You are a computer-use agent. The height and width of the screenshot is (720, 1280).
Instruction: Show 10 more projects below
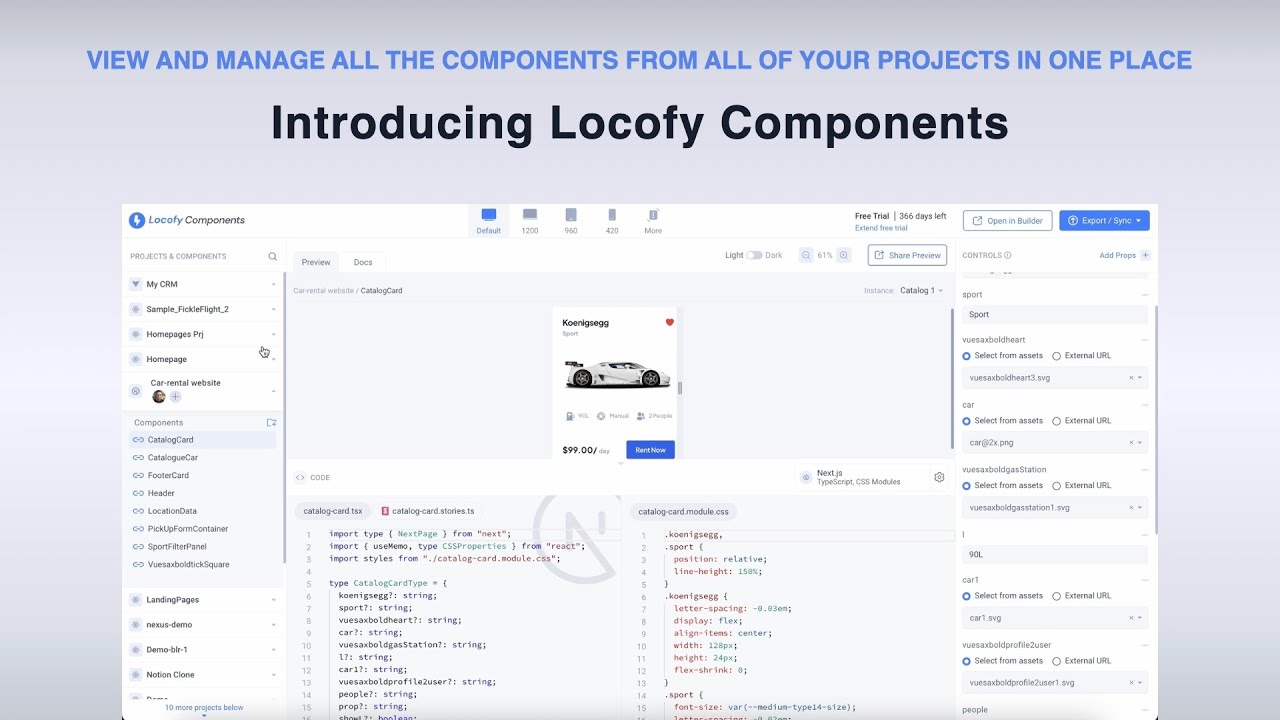point(204,708)
